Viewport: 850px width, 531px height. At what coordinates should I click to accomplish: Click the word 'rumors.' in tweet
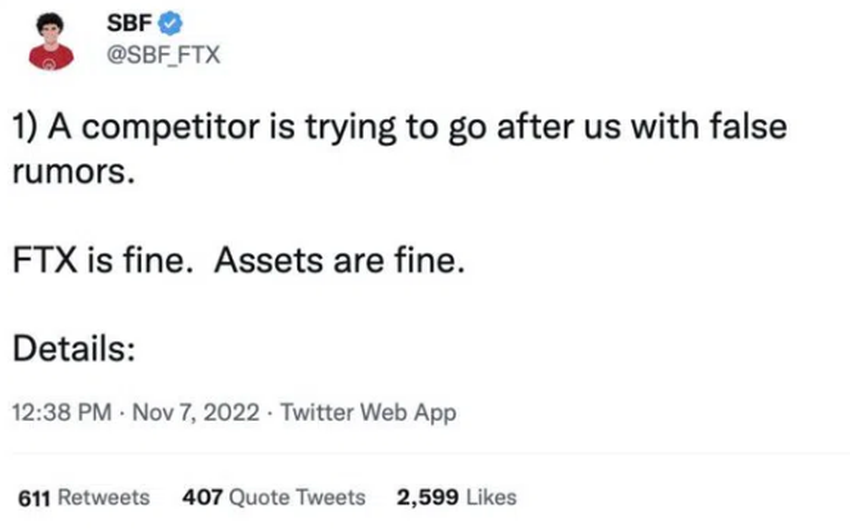click(73, 172)
